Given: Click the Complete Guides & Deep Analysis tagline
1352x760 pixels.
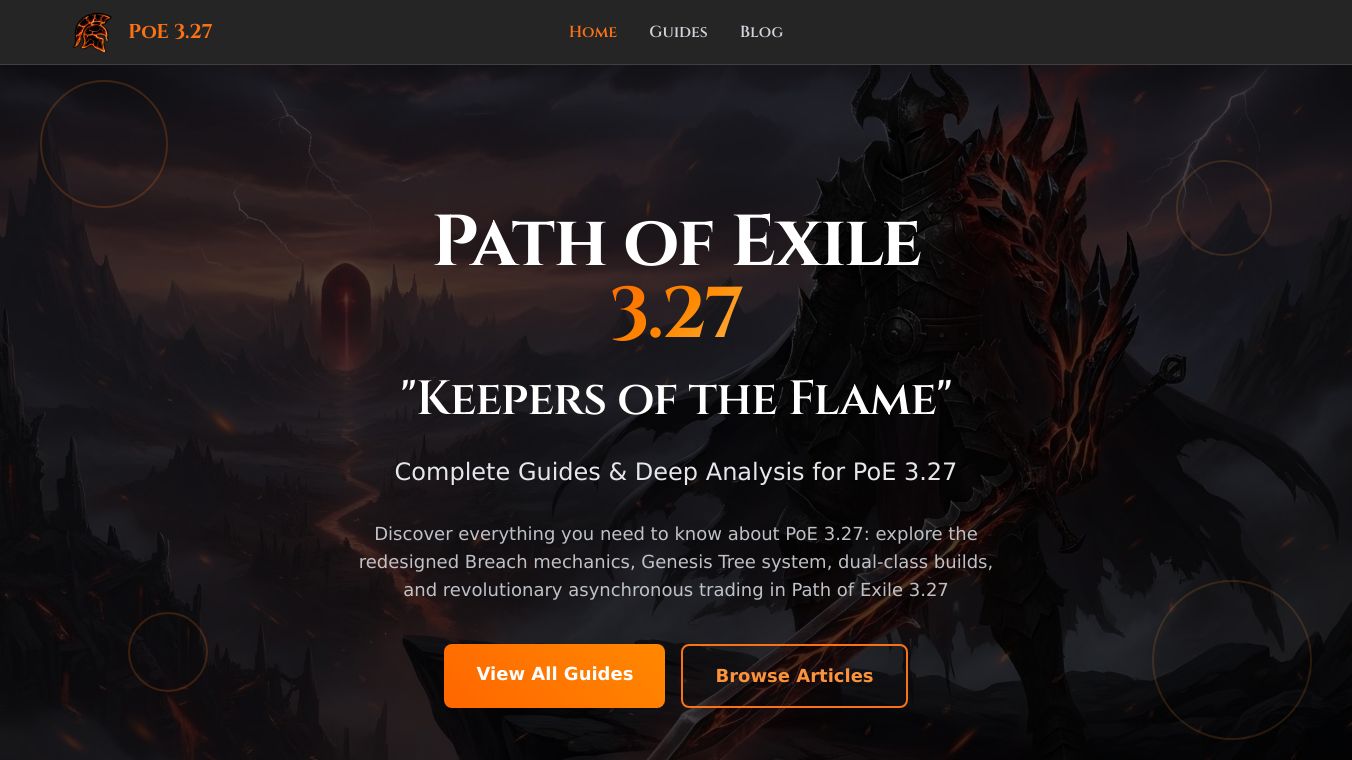Looking at the screenshot, I should click(x=676, y=472).
